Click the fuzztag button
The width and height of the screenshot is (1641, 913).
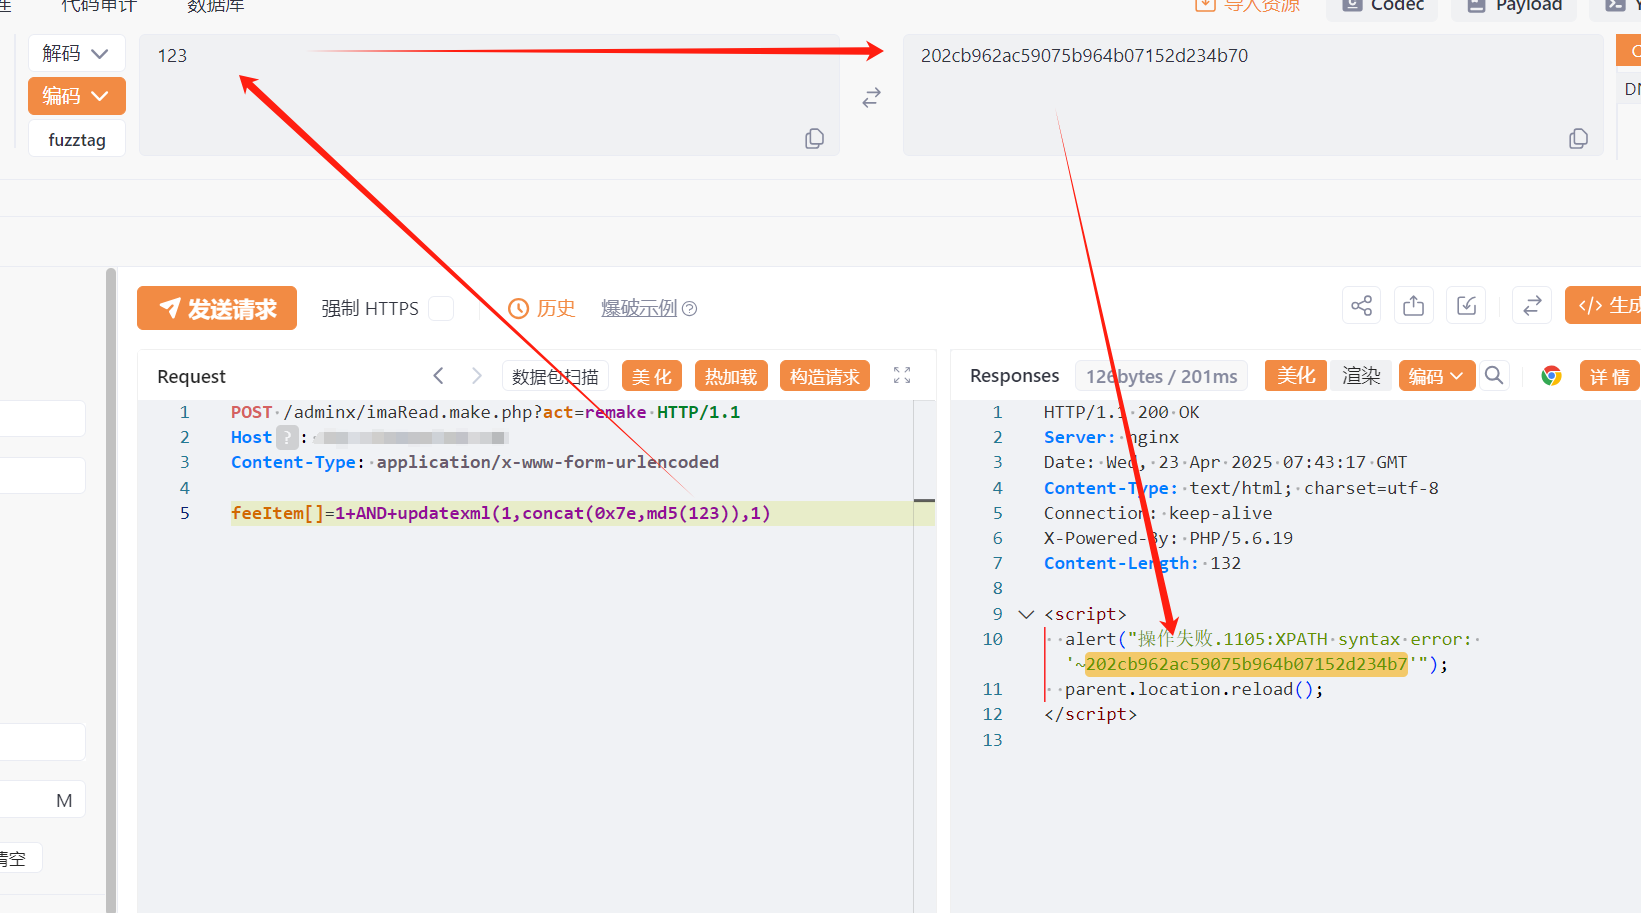coord(77,140)
